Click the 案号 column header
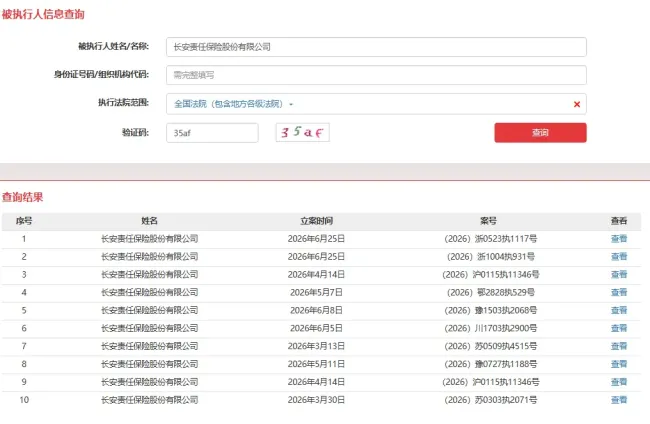The image size is (650, 424). tap(488, 221)
